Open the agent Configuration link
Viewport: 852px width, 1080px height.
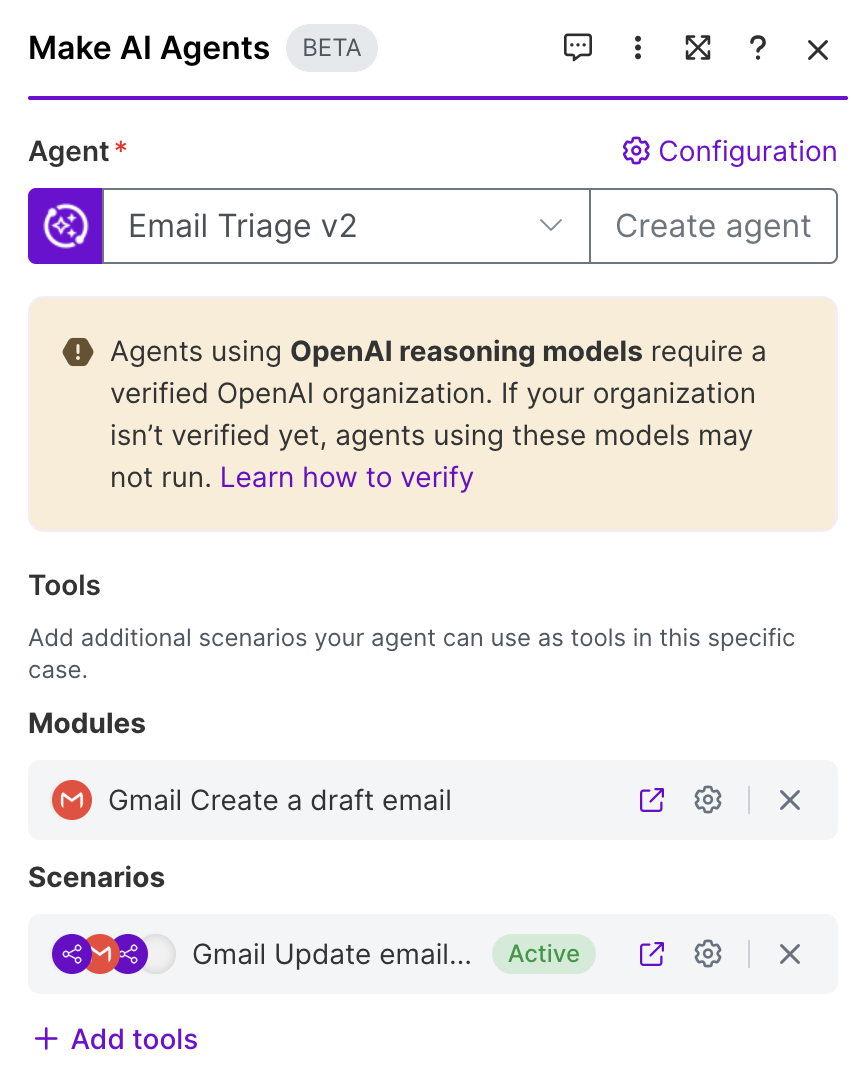(729, 151)
